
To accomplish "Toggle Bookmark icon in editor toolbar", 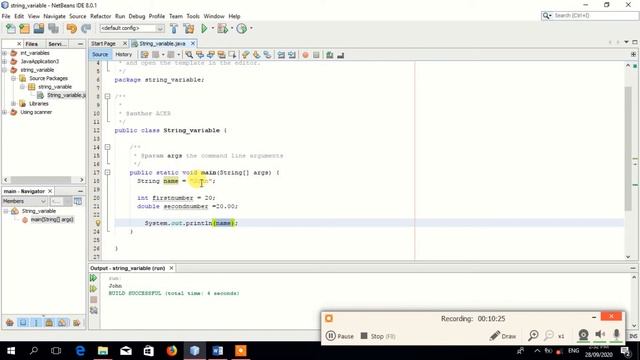I will click(267, 55).
